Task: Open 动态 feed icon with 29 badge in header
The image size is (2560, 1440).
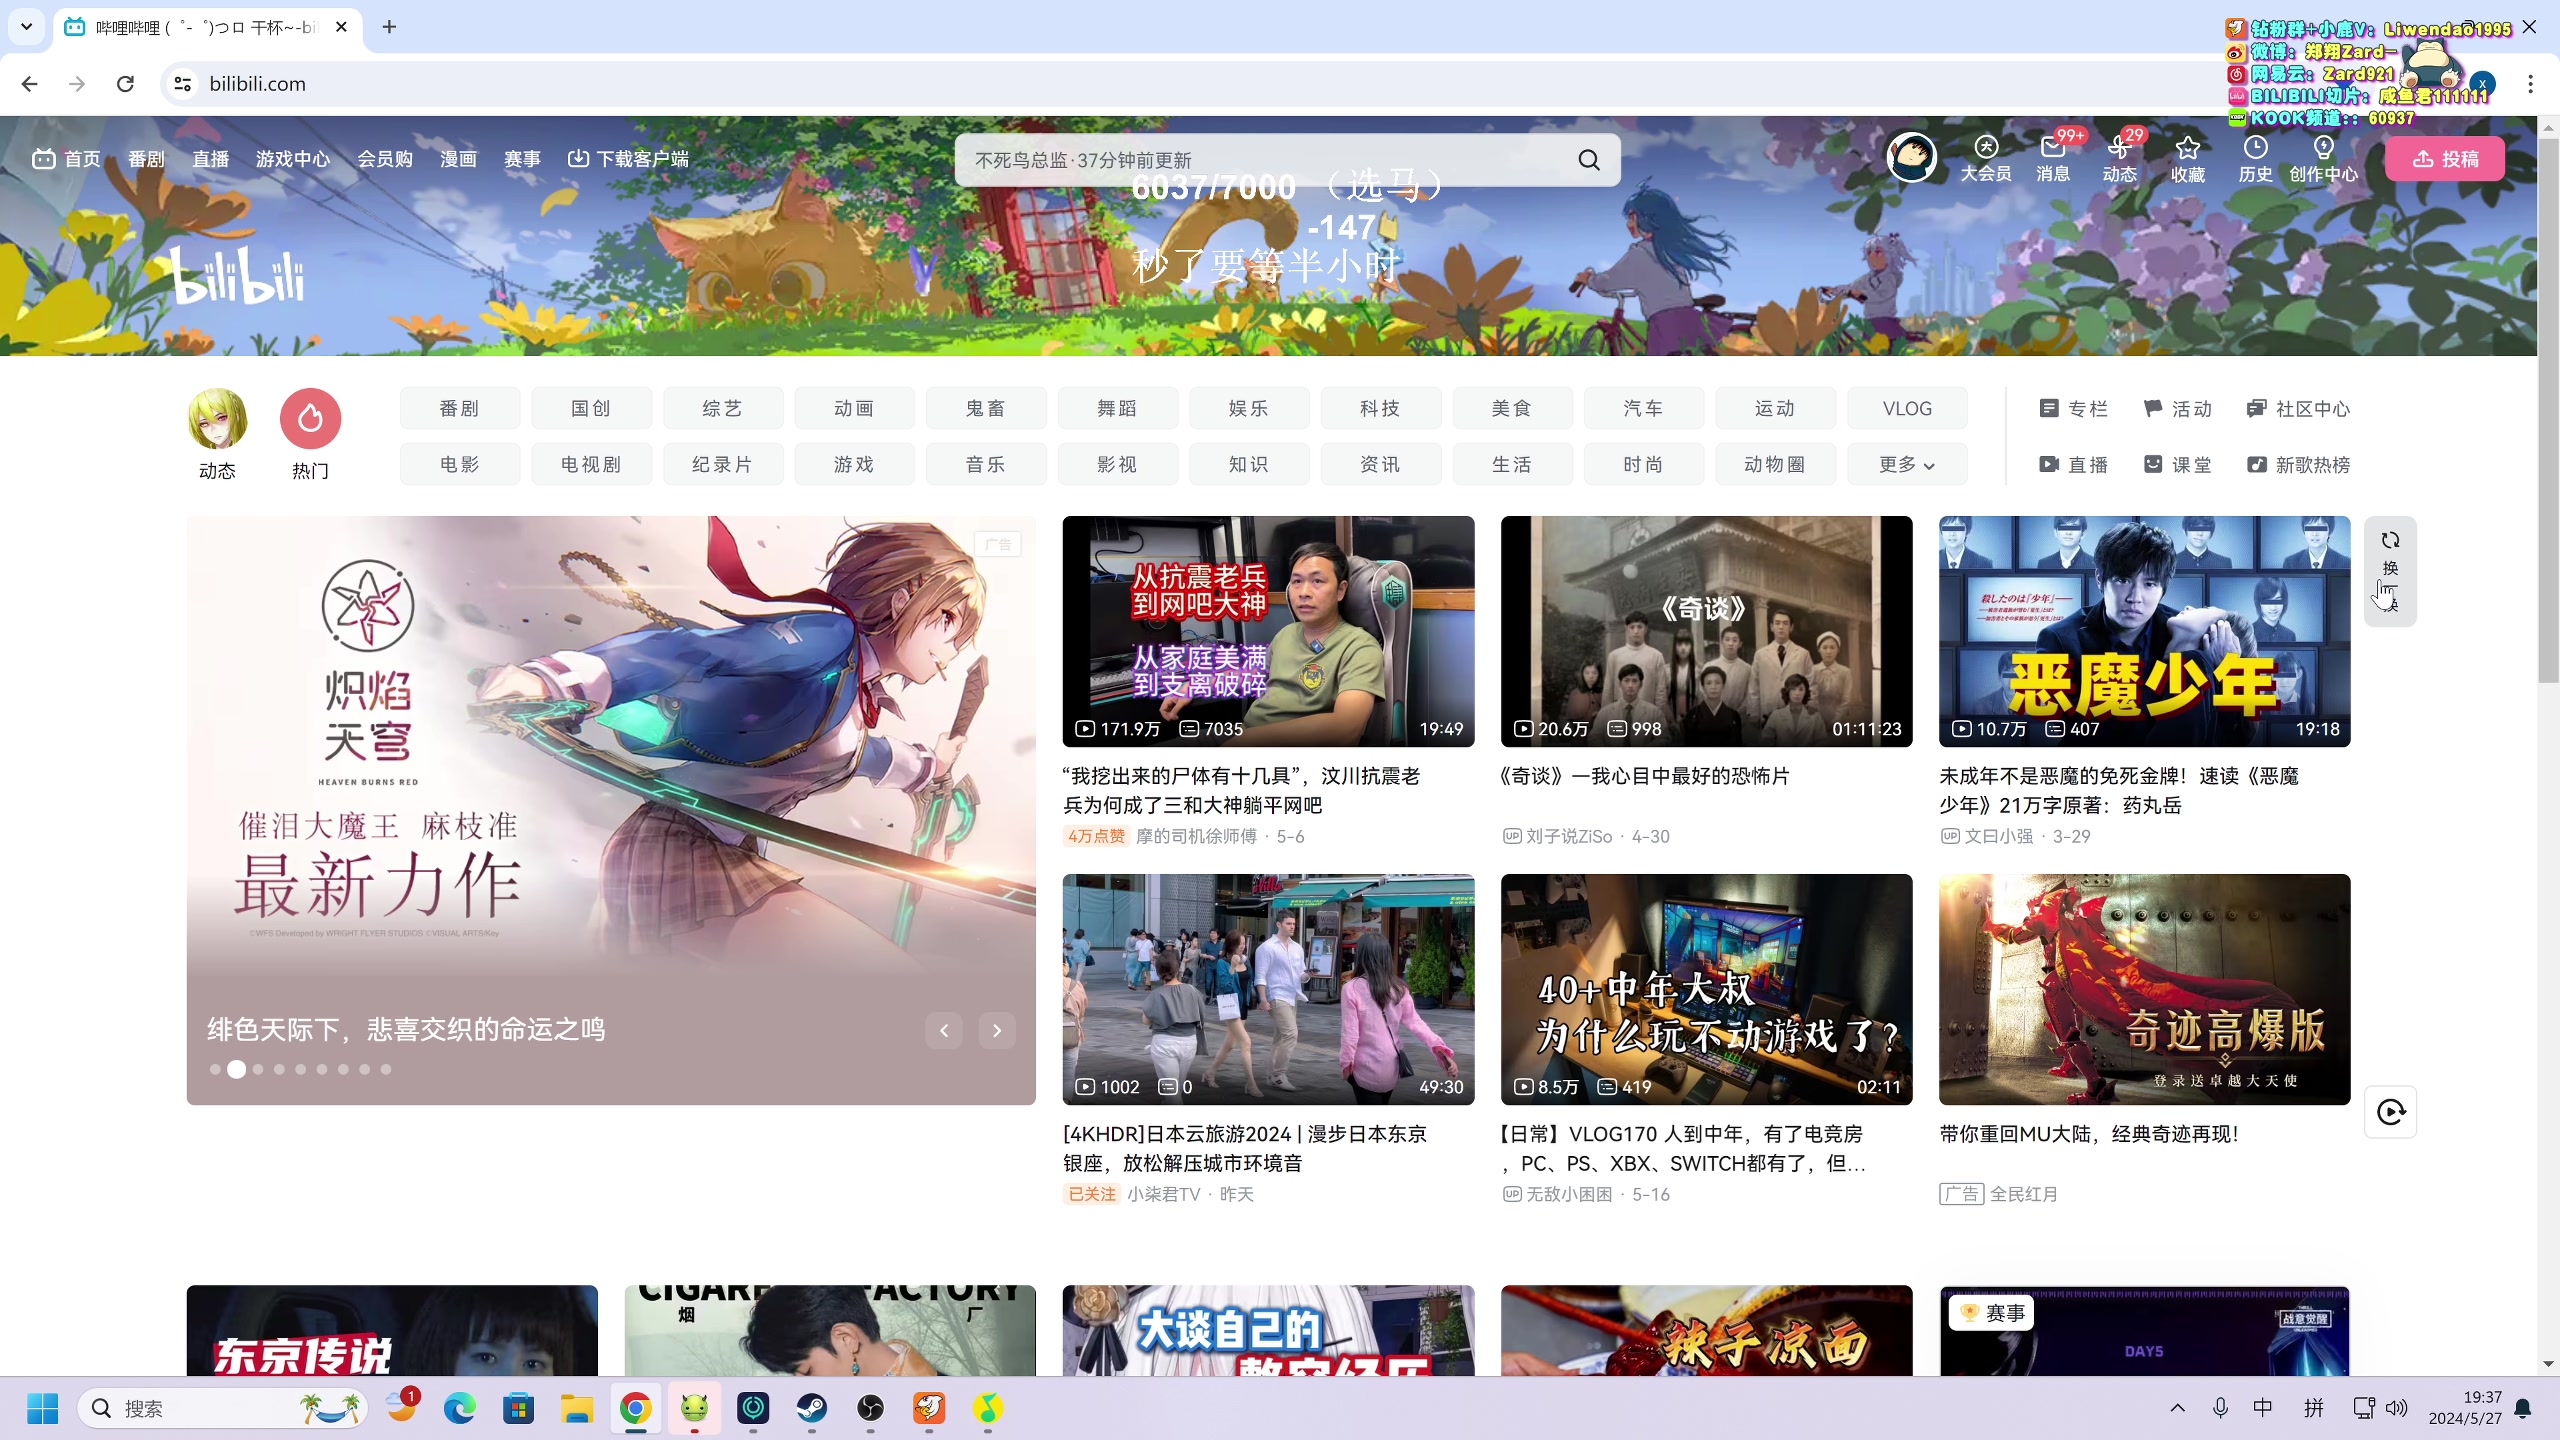Action: (2119, 159)
